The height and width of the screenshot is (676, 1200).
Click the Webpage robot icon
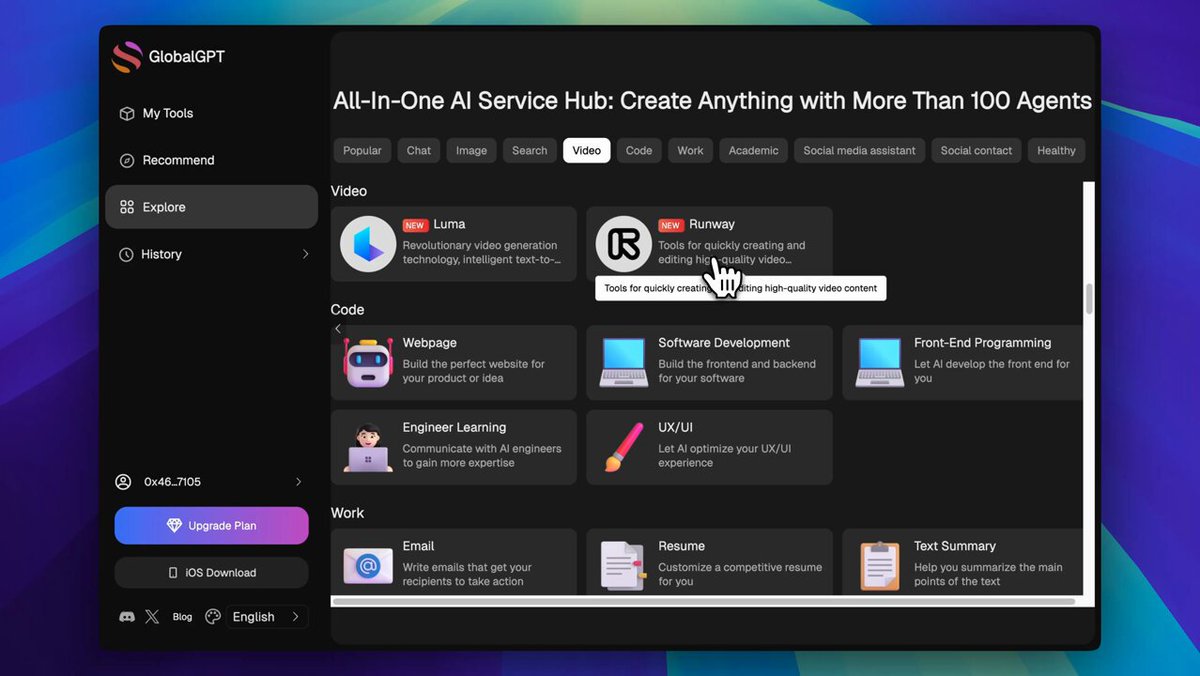point(368,362)
